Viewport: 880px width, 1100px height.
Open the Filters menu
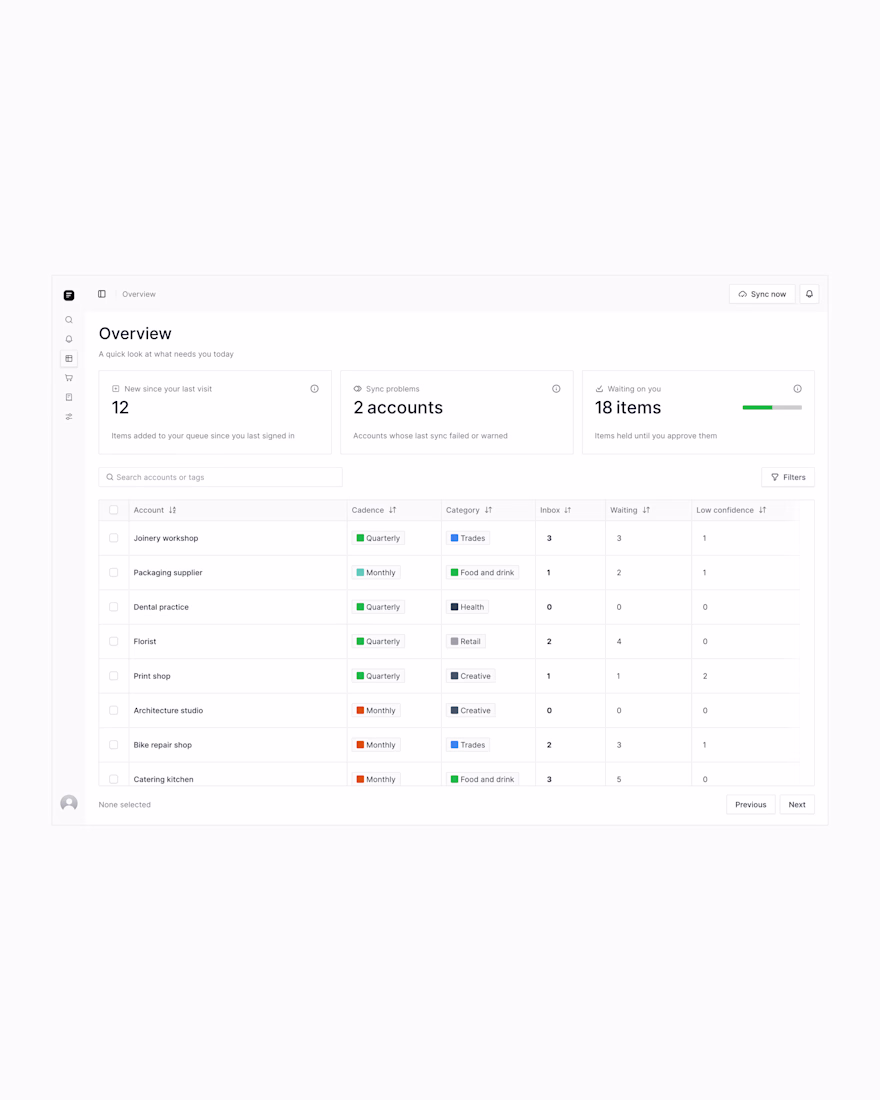788,477
